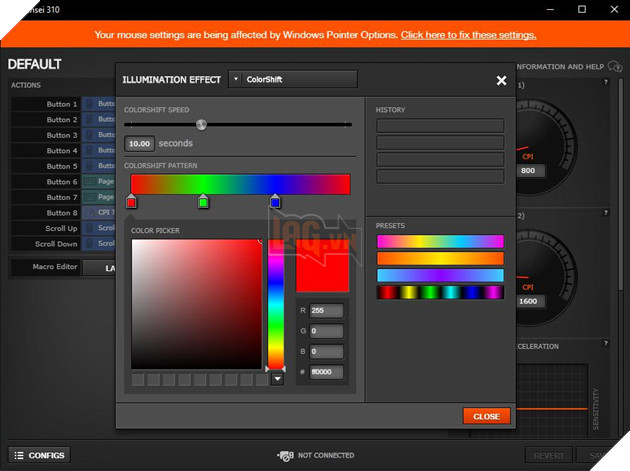Select the multi-color striped preset
Viewport: 630px width, 471px height.
tap(439, 292)
